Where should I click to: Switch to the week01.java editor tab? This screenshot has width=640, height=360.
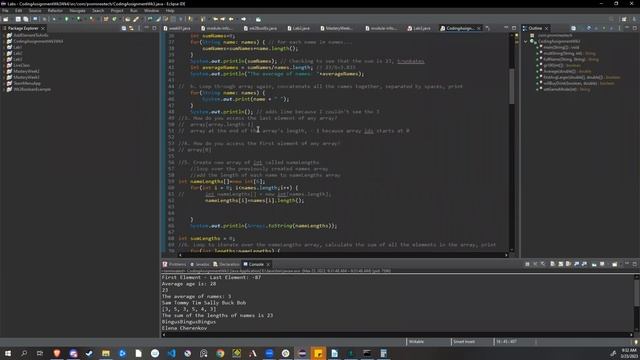coord(177,28)
